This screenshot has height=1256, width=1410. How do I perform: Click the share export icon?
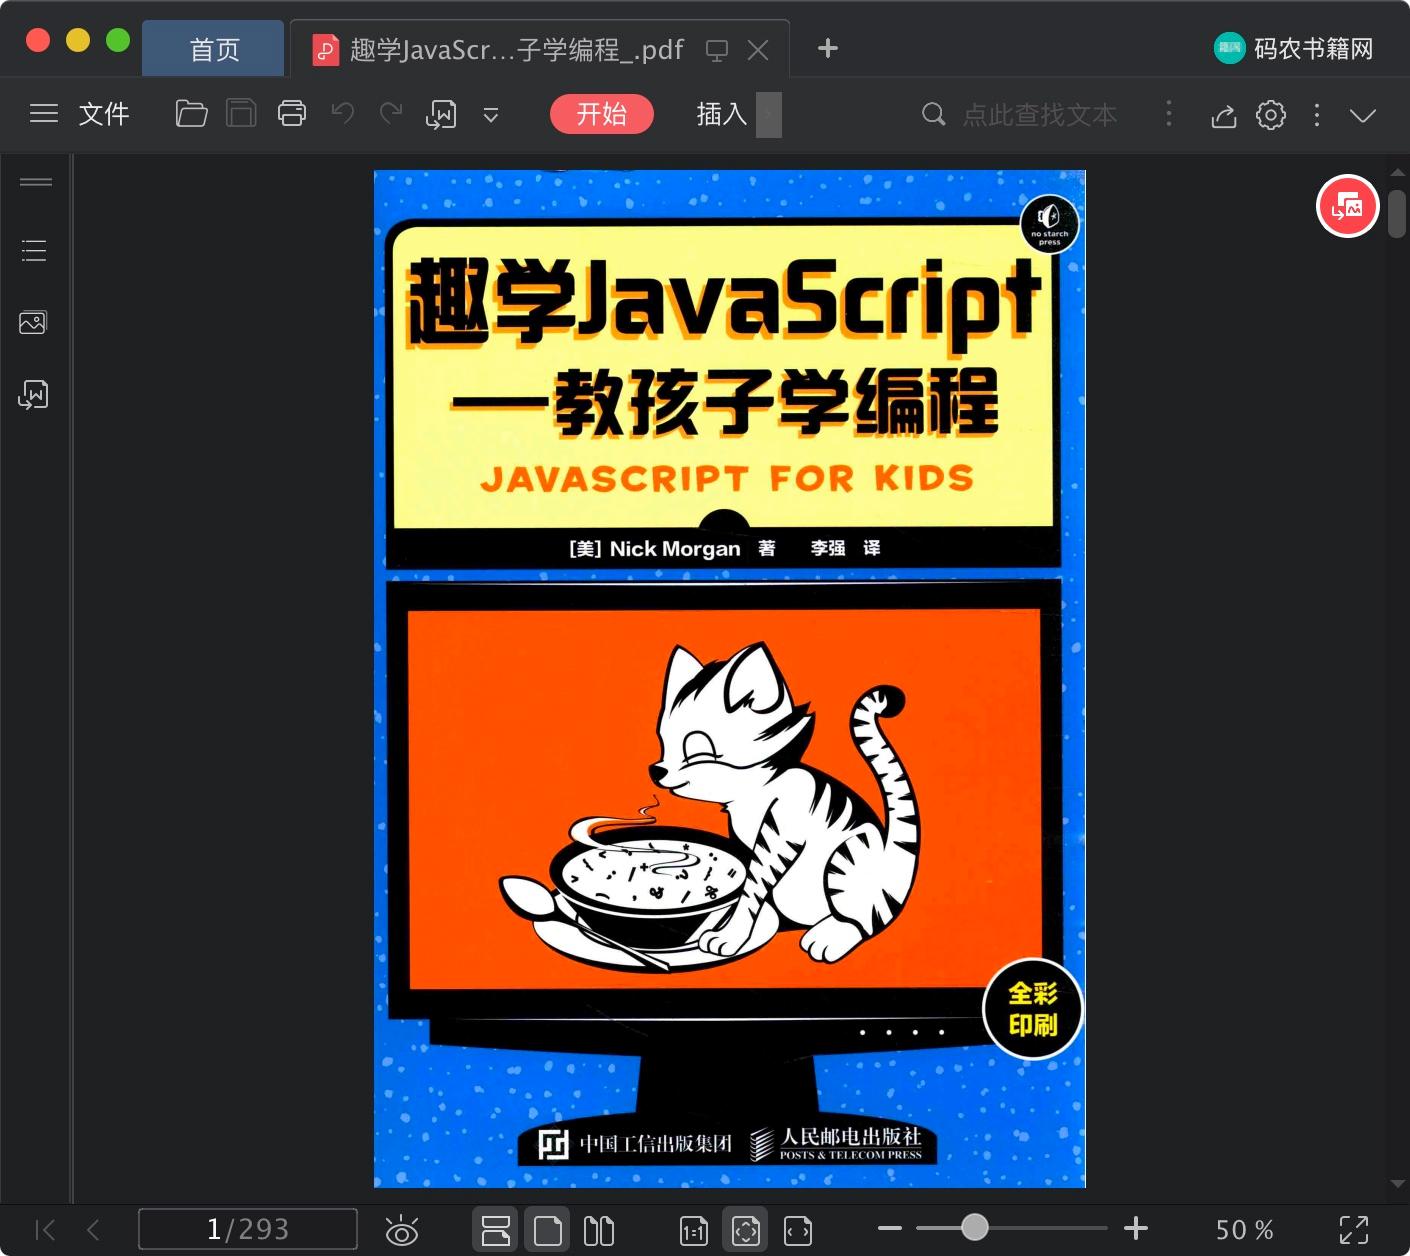point(1224,116)
